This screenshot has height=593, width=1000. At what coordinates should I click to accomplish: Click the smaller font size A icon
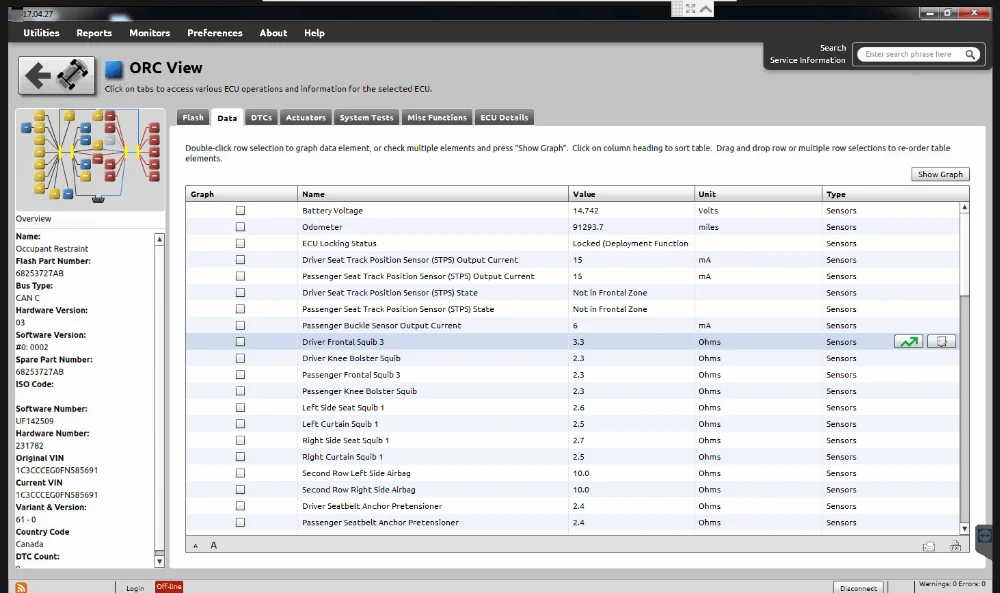coord(195,546)
